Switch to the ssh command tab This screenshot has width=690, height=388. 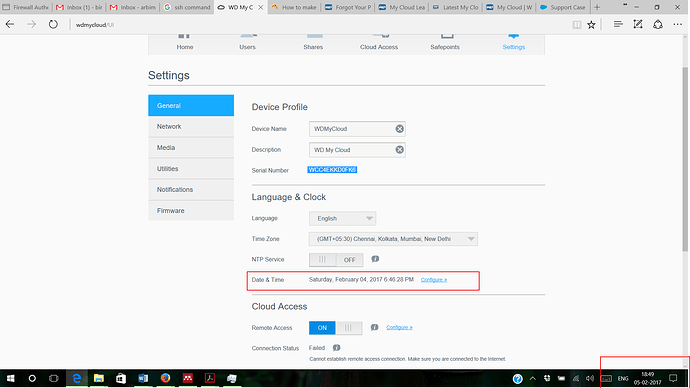pos(187,7)
